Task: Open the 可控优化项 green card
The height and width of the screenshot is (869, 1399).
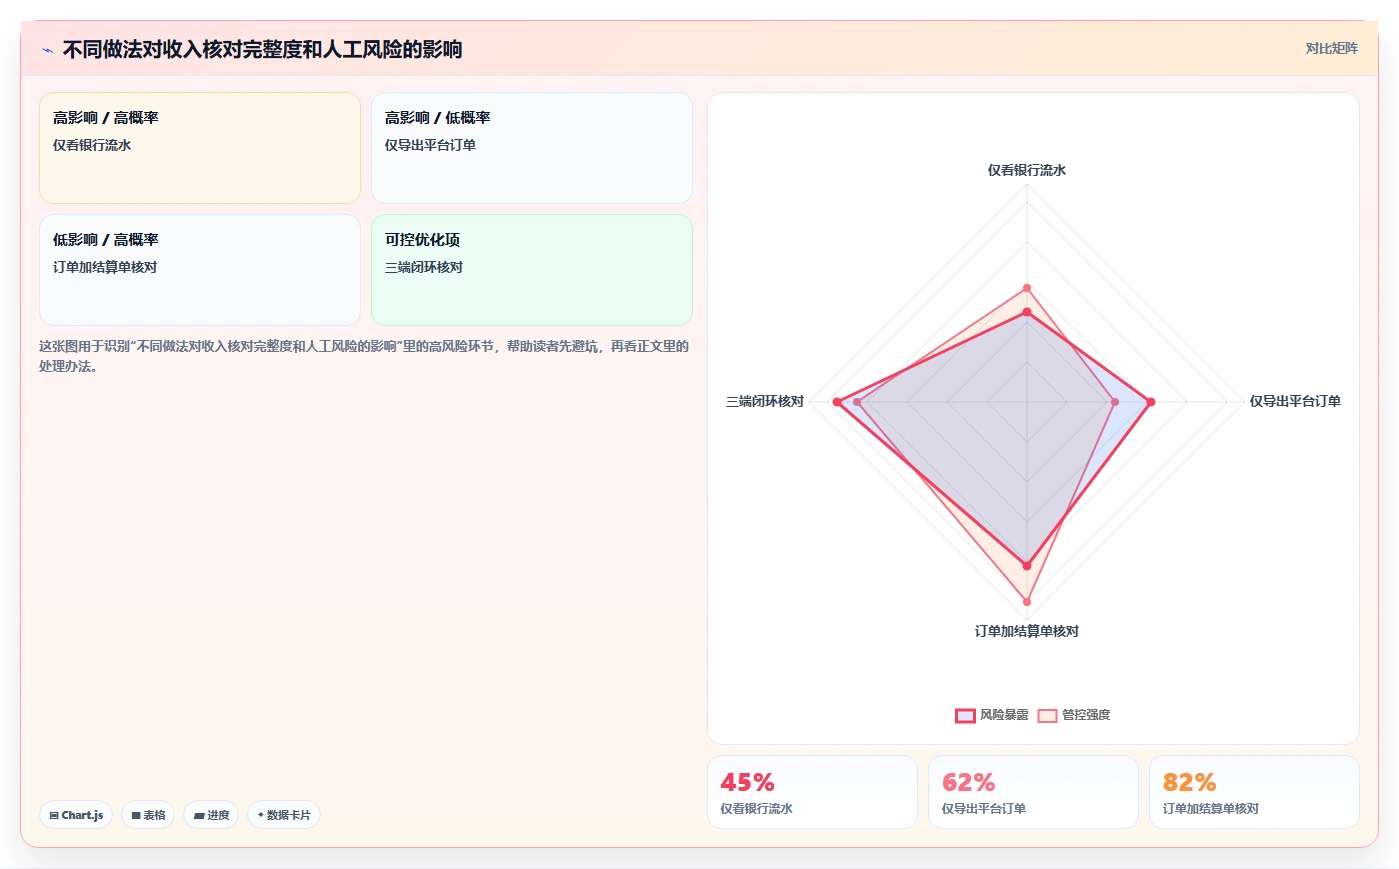Action: click(532, 270)
